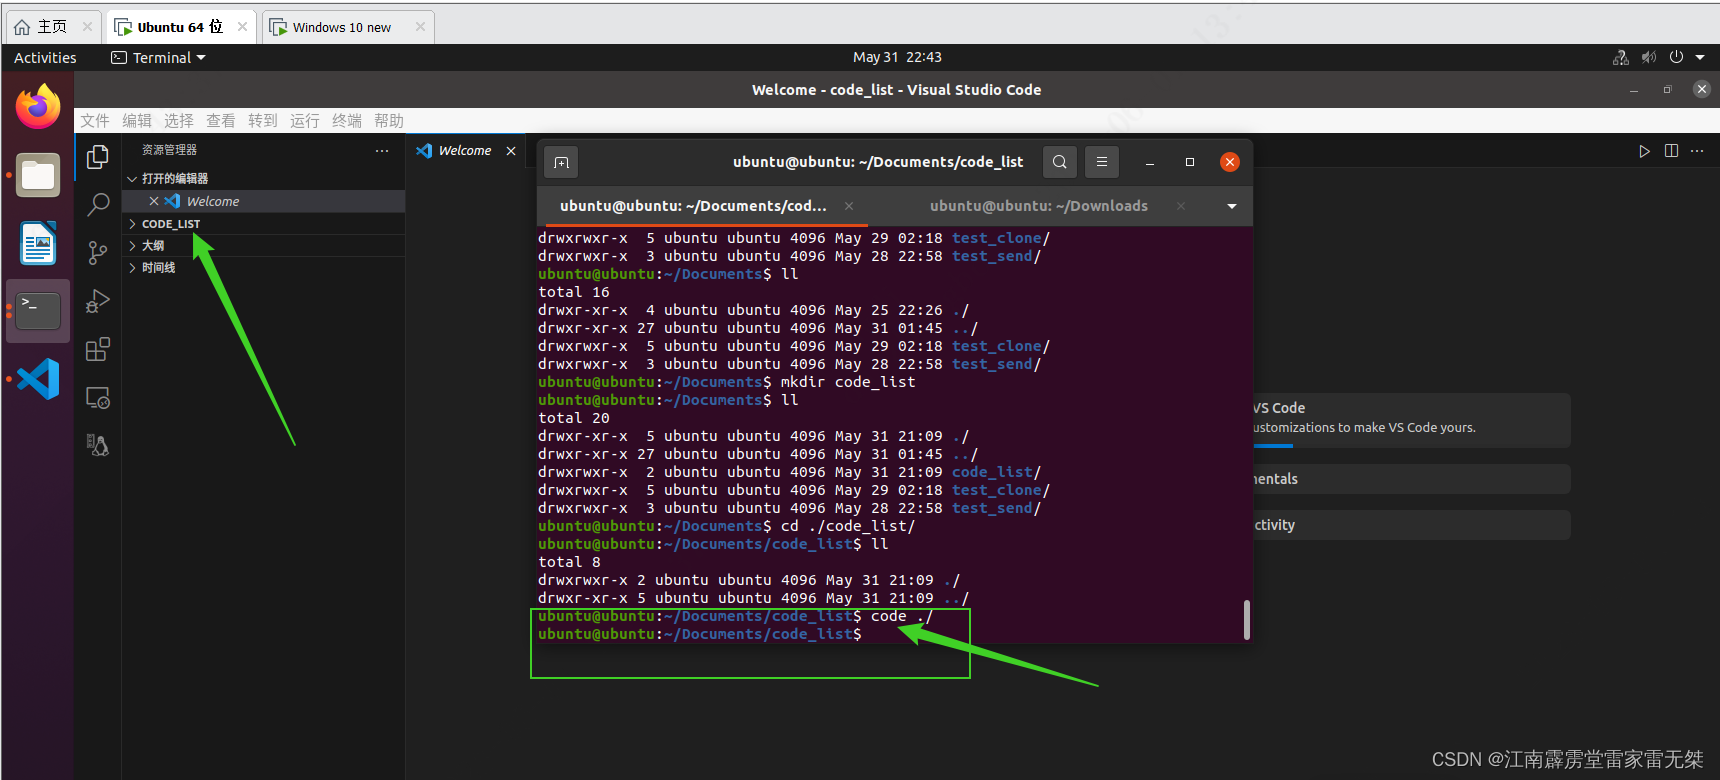1720x780 pixels.
Task: Go to the 主页 home tab
Action: 52,27
